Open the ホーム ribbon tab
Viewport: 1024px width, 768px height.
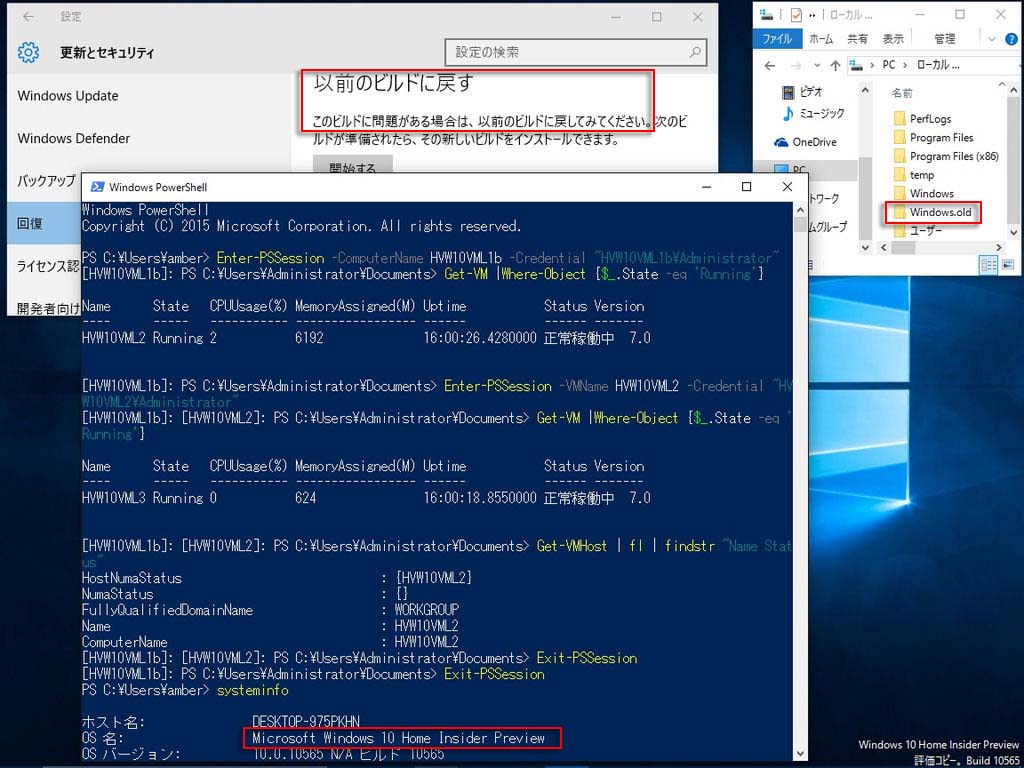(821, 39)
